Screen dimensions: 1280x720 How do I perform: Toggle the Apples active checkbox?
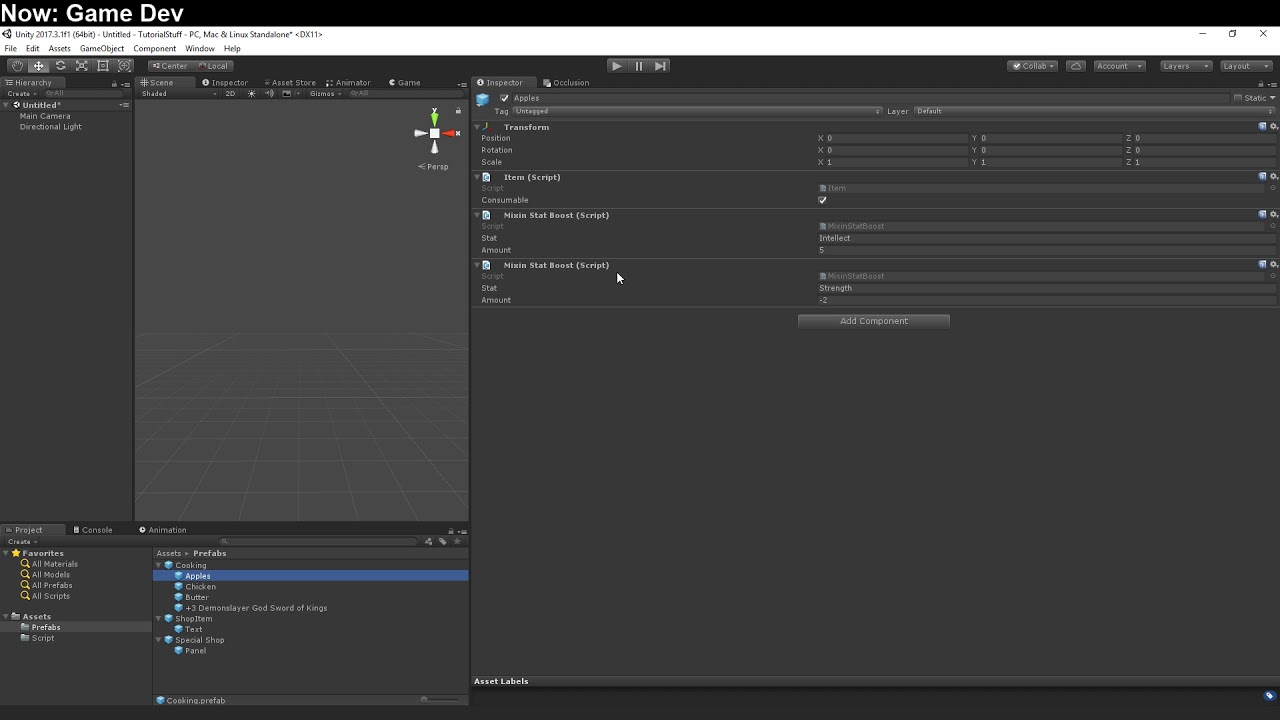(504, 98)
